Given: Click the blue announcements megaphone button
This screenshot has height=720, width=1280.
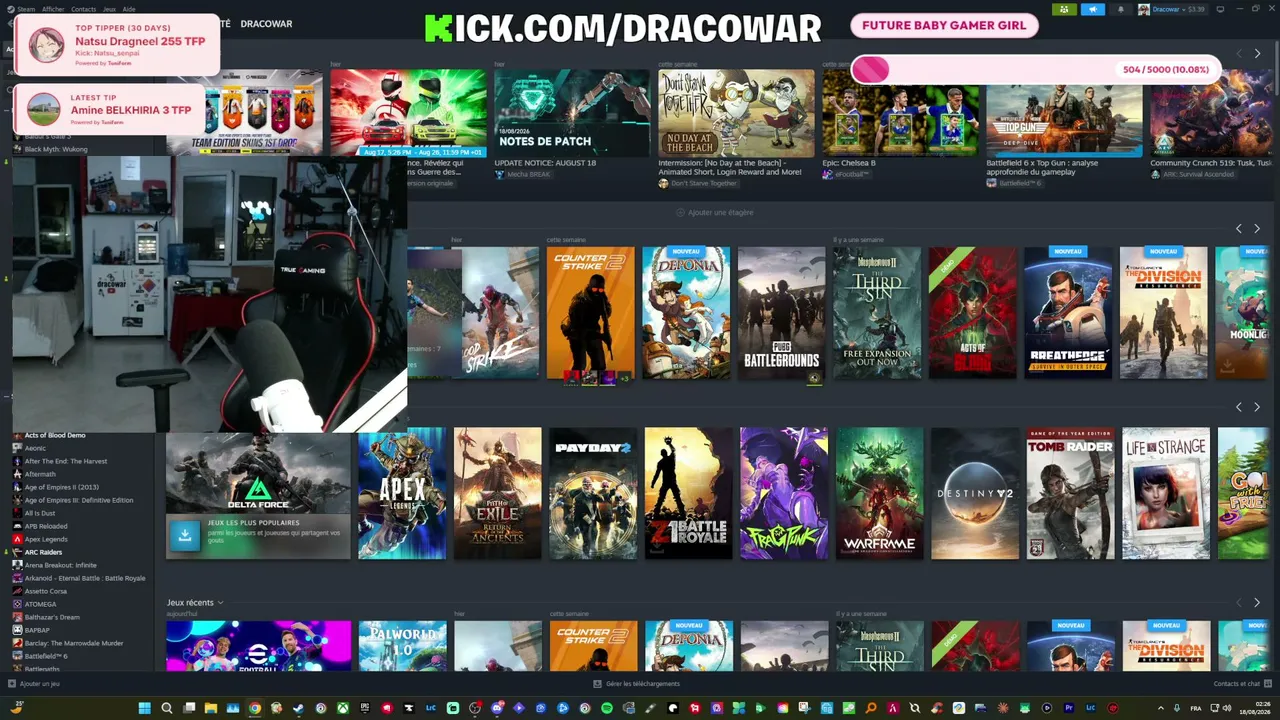Looking at the screenshot, I should (1093, 9).
